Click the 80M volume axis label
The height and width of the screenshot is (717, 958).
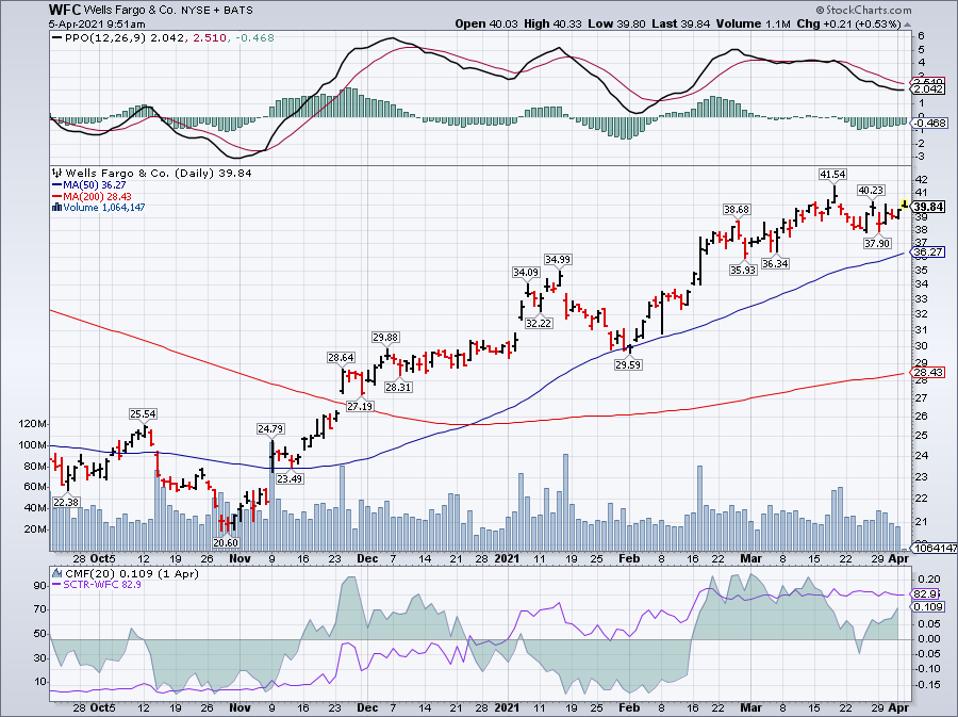(35, 467)
